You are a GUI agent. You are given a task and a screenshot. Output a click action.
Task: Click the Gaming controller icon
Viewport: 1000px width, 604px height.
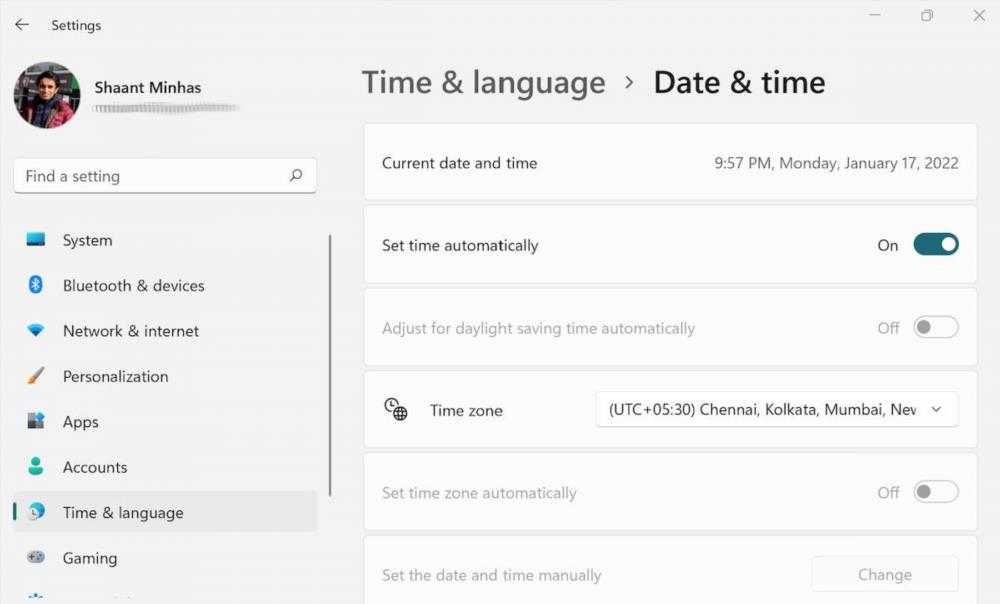pos(36,558)
